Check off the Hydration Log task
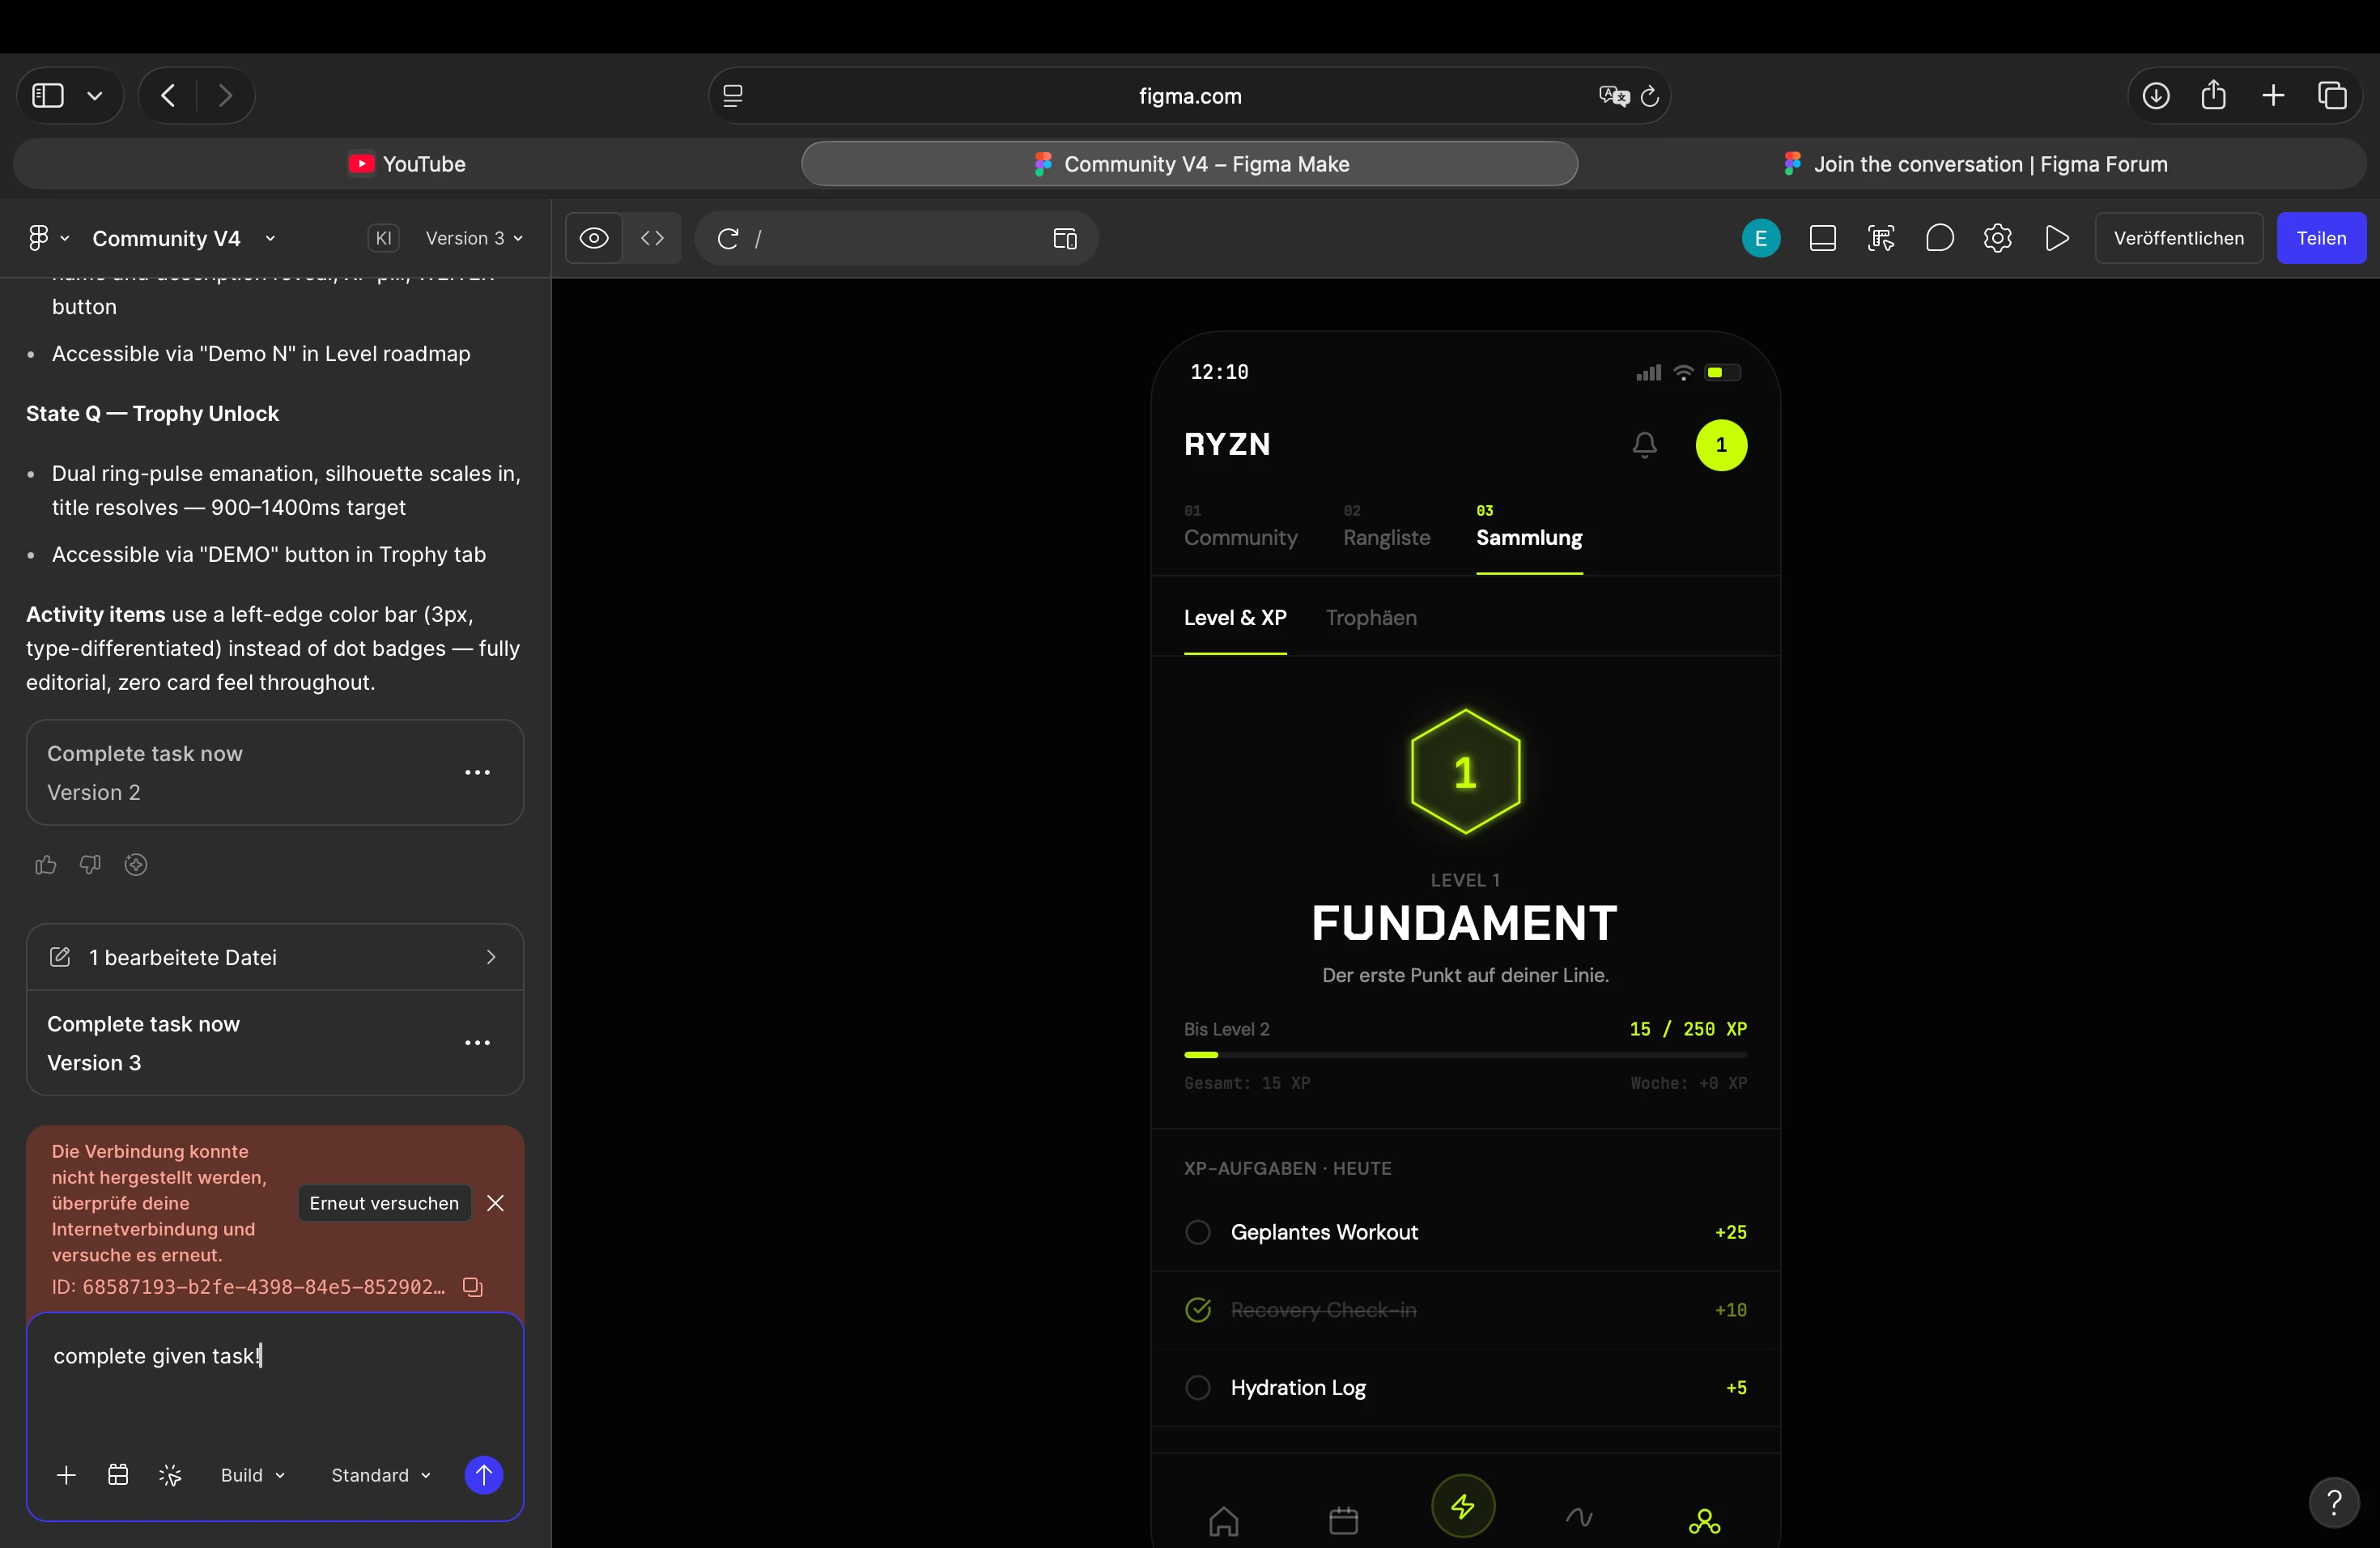The image size is (2380, 1548). [1198, 1388]
